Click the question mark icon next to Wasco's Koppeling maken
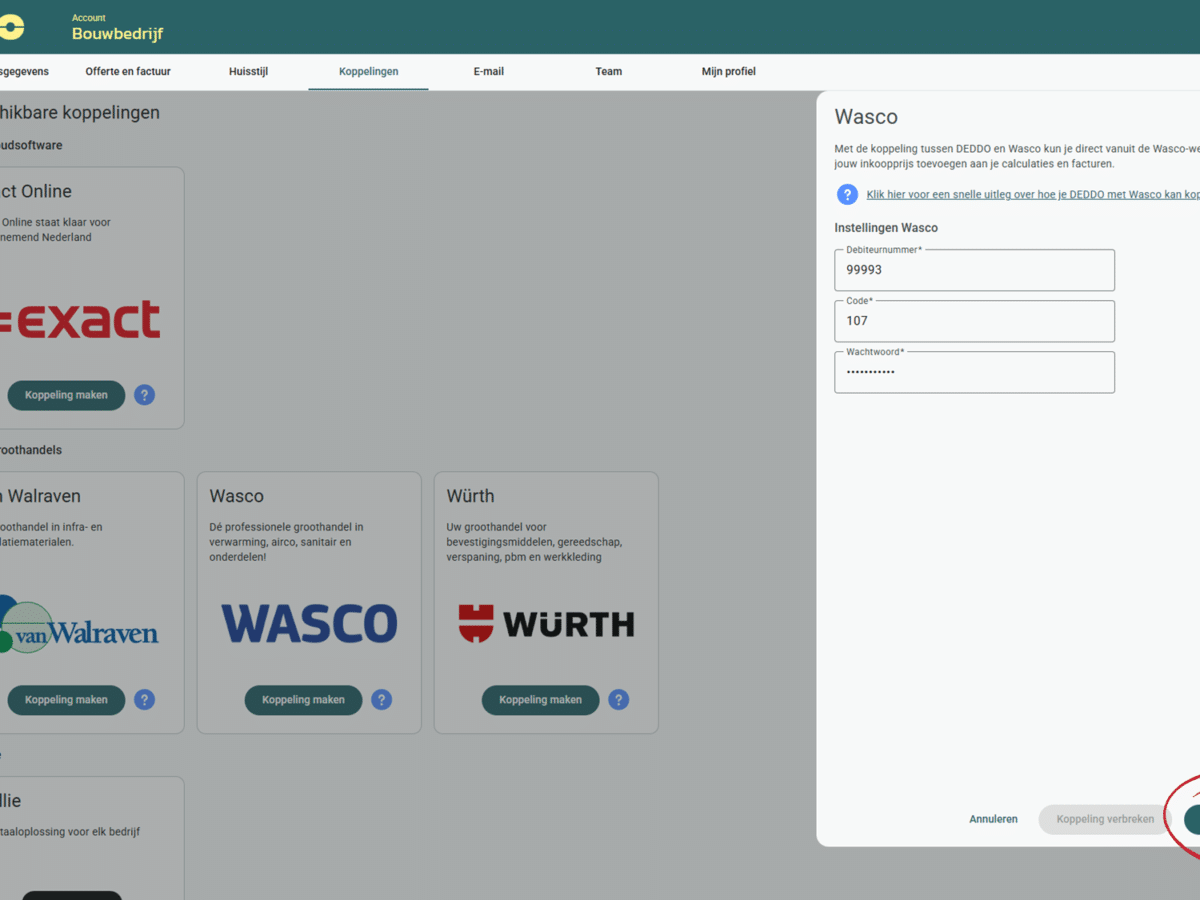Image resolution: width=1200 pixels, height=900 pixels. [381, 700]
